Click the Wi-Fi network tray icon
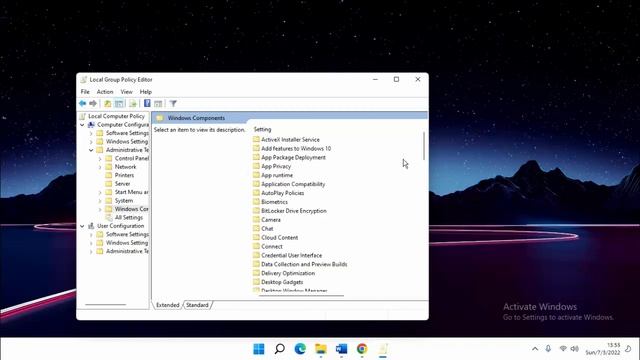 [563, 349]
